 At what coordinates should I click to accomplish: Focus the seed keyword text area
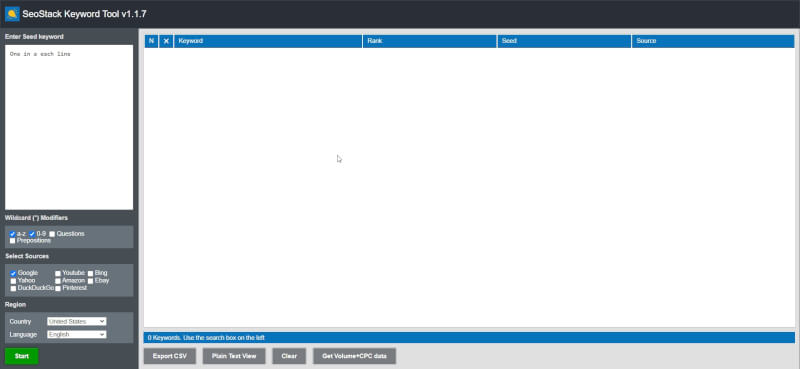pyautogui.click(x=69, y=127)
